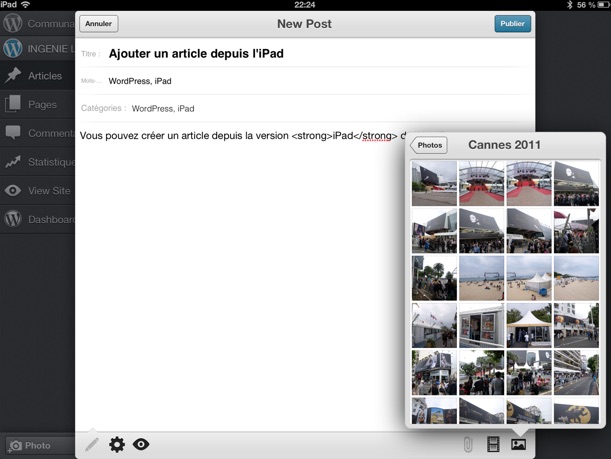Open the Articles section
The image size is (611, 459).
(37, 76)
